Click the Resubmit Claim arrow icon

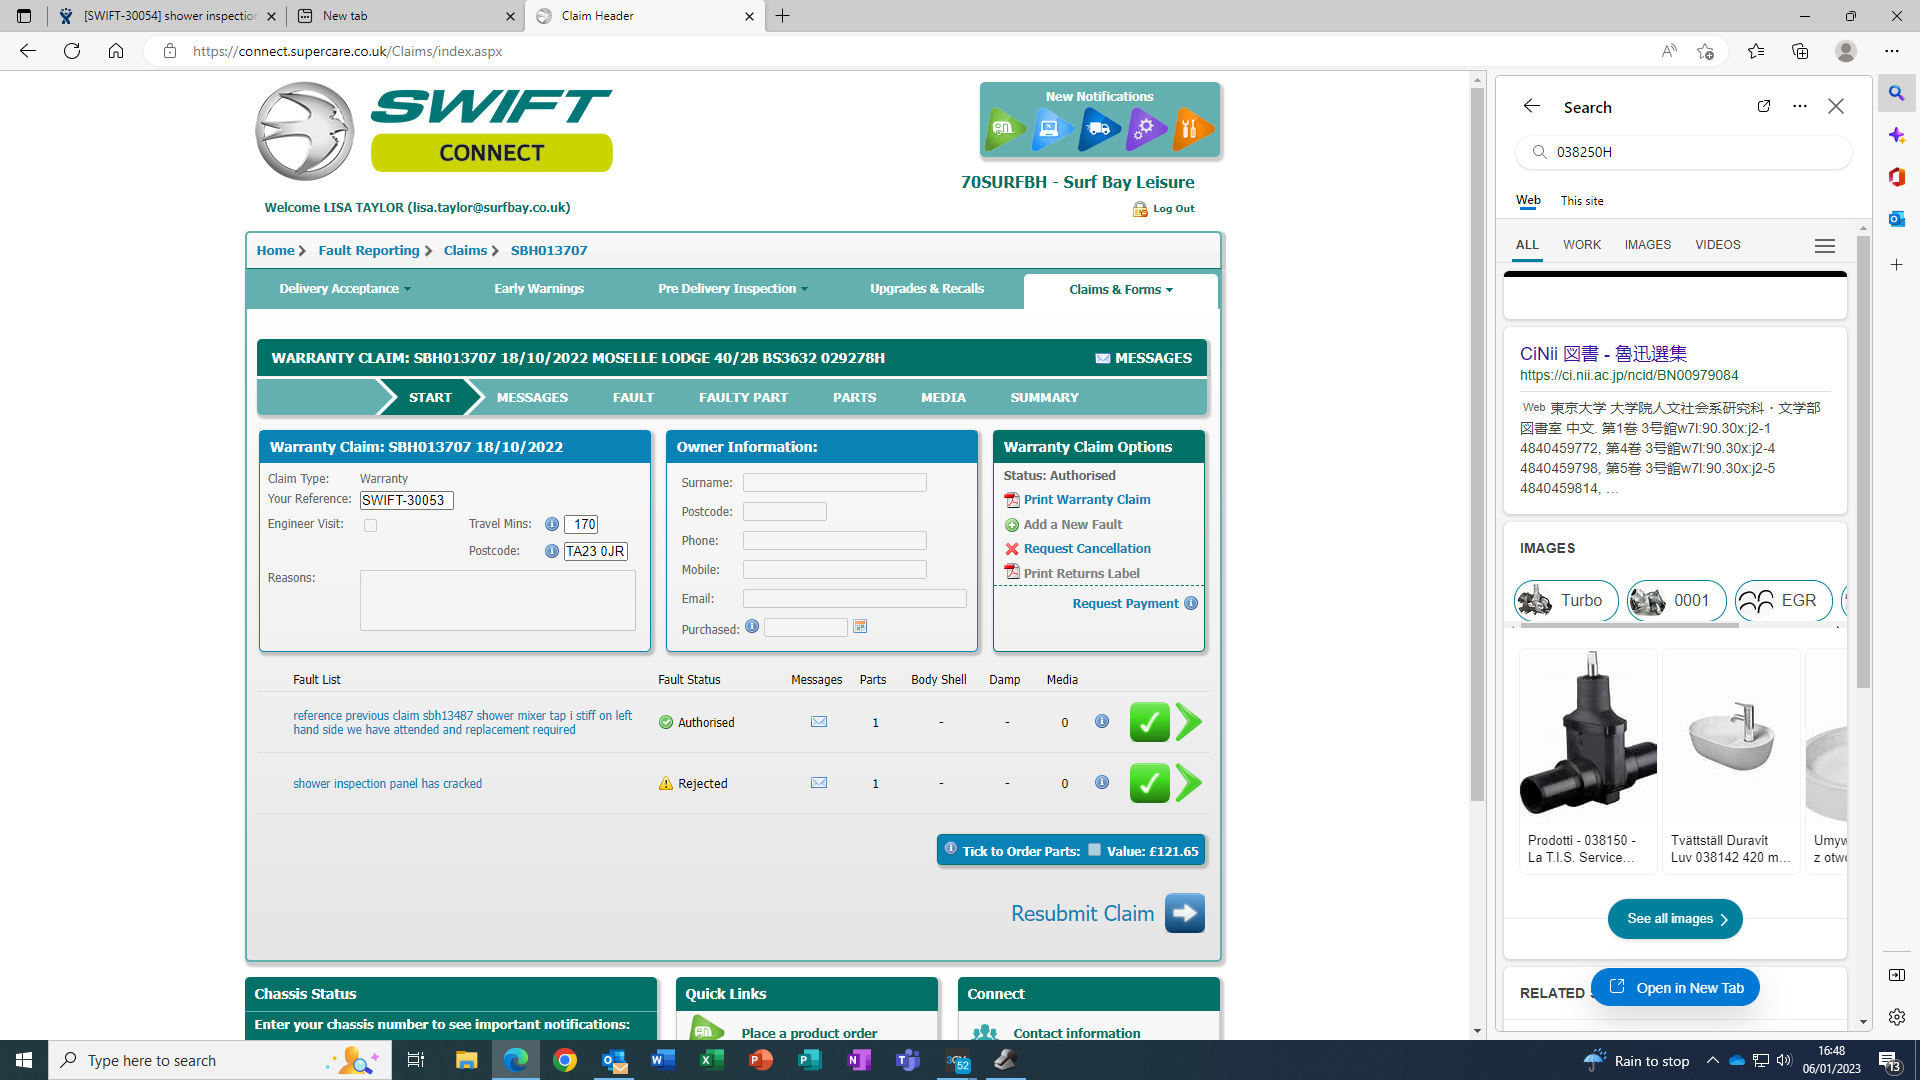point(1185,913)
